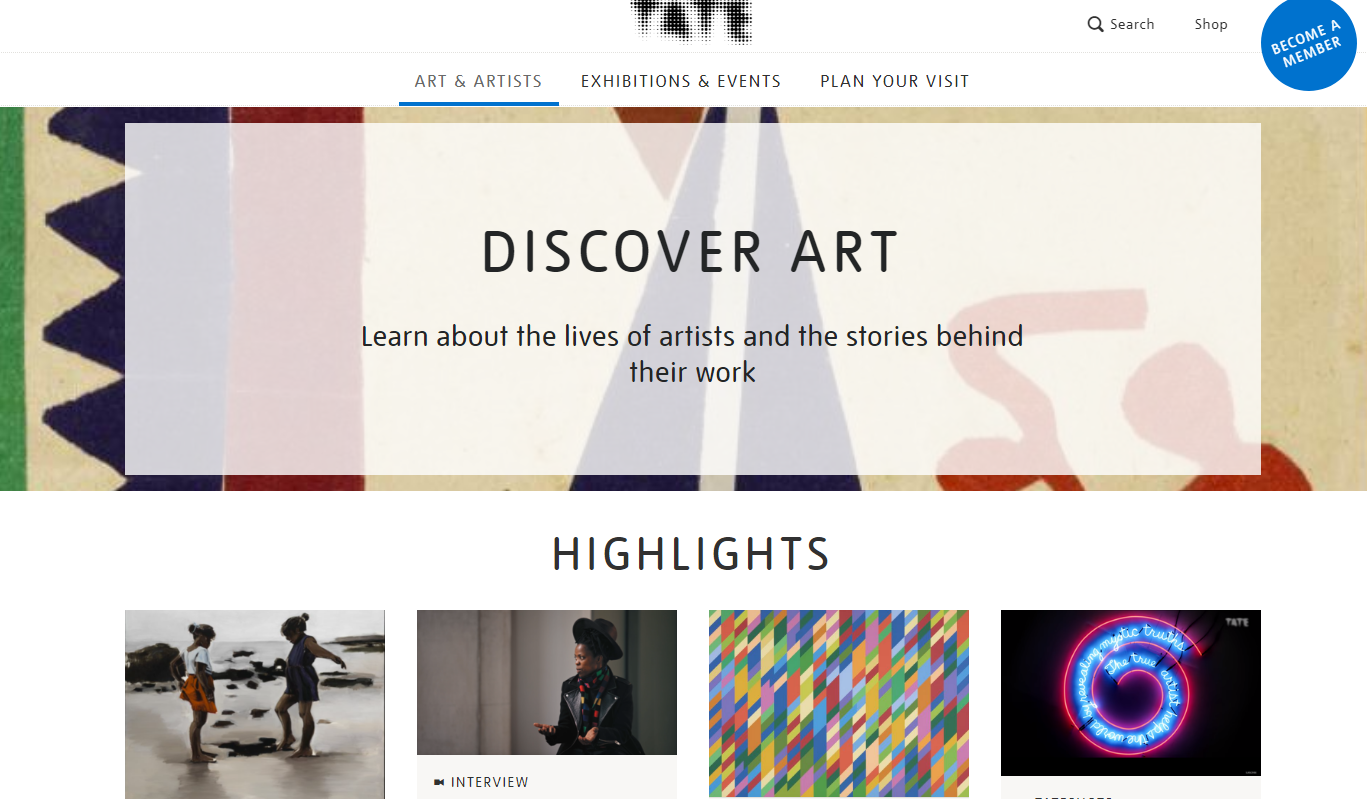Open the neon spiral artwork thumbnail
Screen dimensions: 1367x799
click(1131, 692)
